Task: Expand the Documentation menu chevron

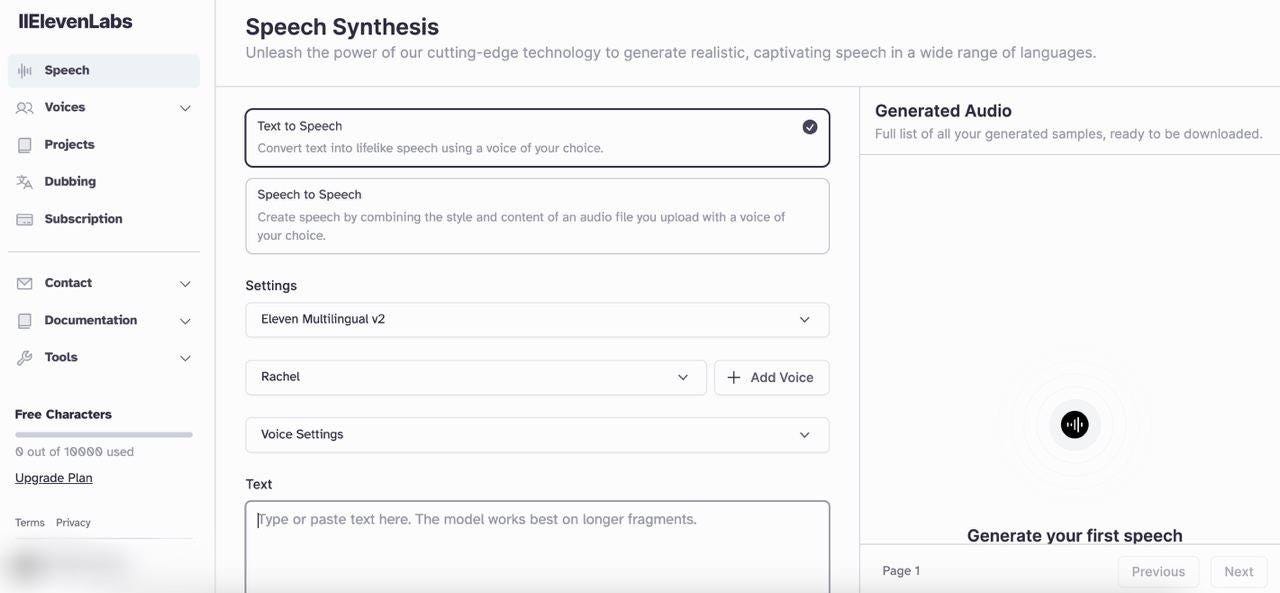Action: [185, 321]
